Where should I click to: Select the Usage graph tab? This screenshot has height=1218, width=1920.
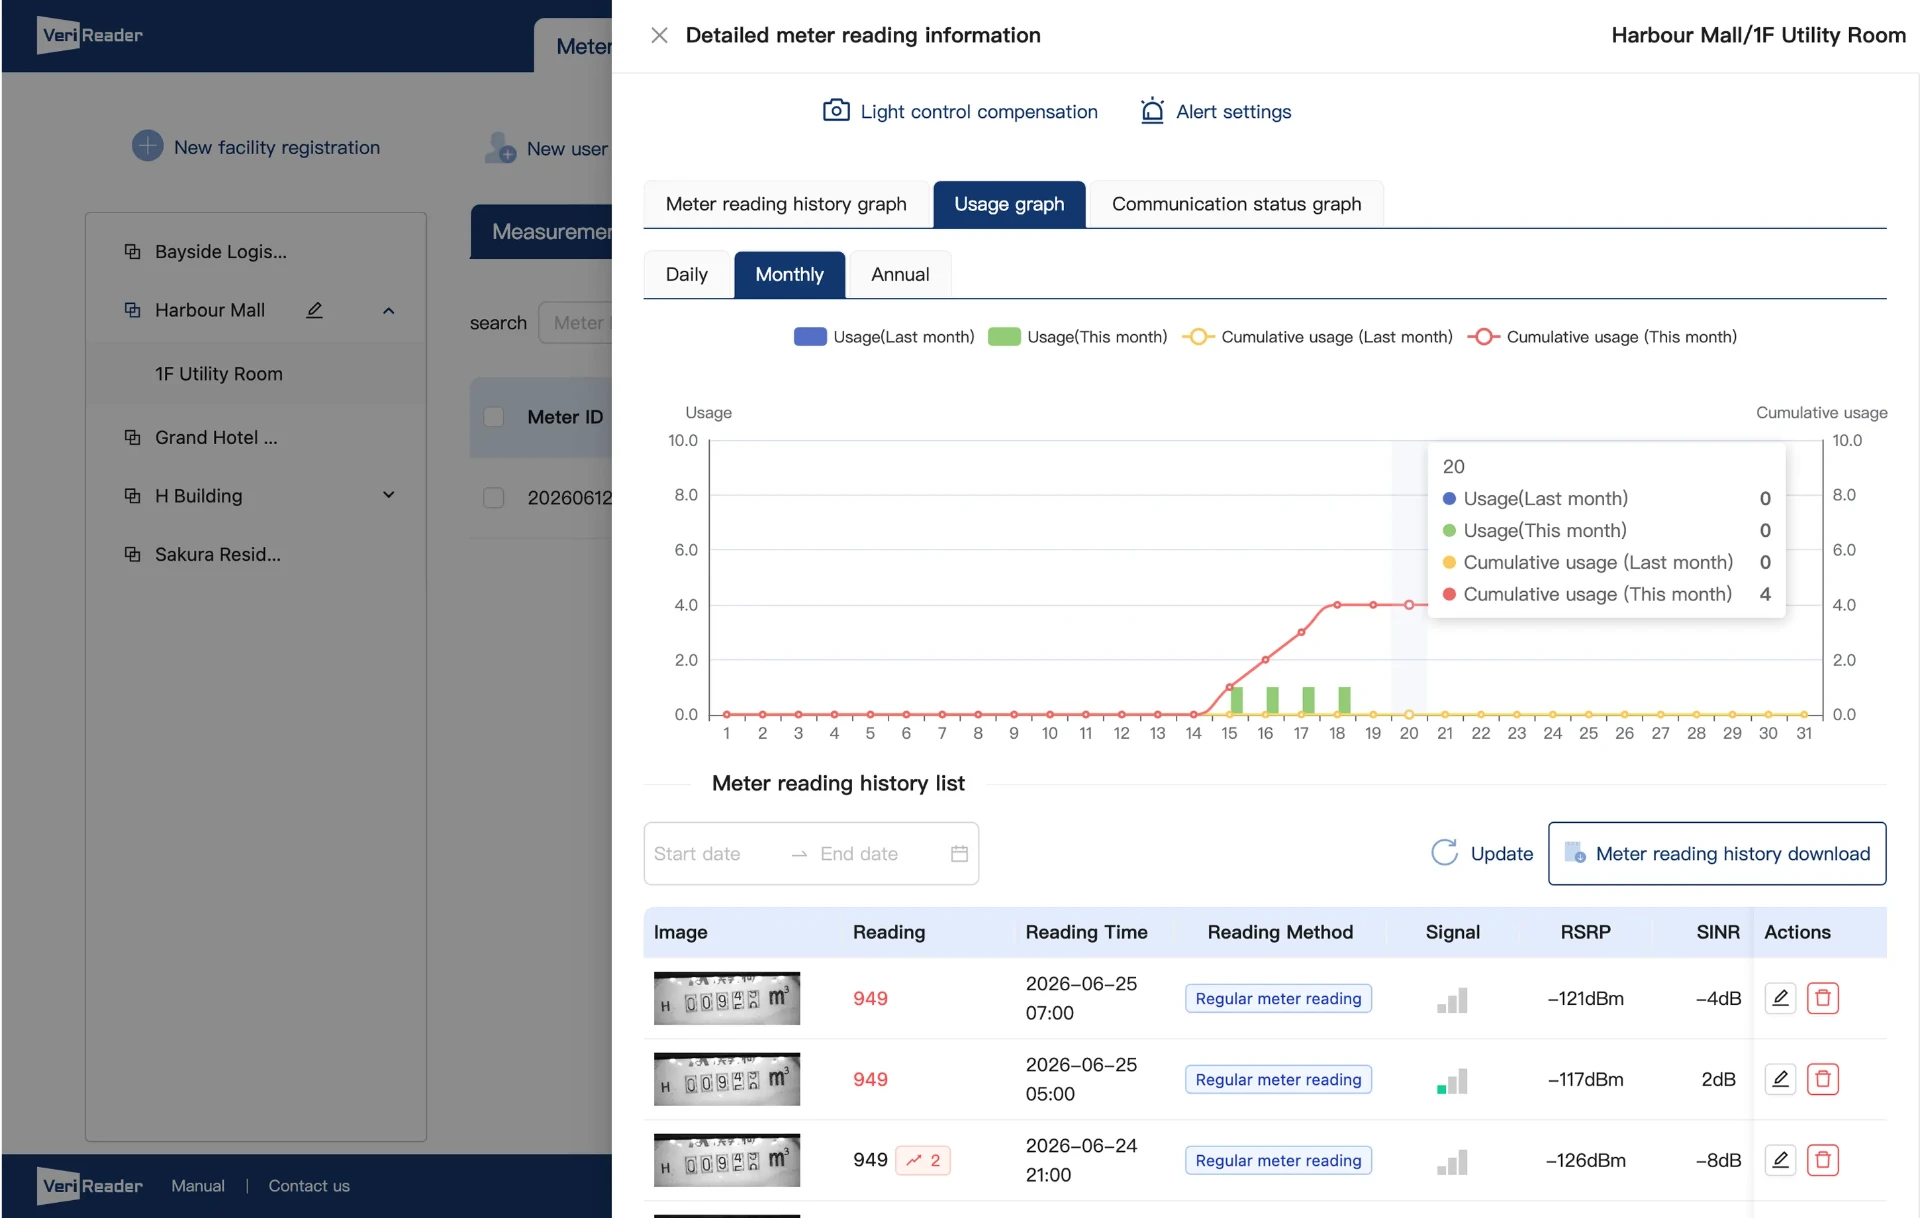(x=1009, y=204)
